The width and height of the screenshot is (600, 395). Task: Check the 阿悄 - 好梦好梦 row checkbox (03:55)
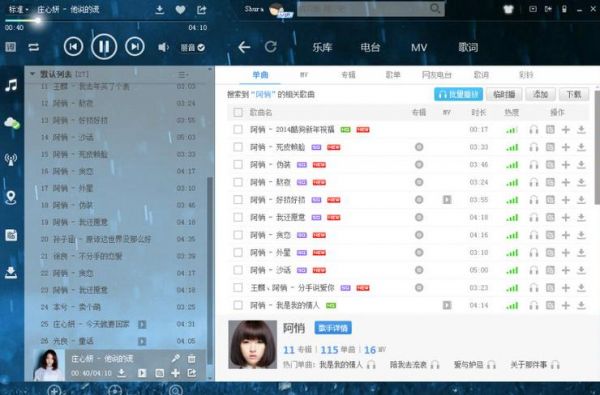click(238, 200)
